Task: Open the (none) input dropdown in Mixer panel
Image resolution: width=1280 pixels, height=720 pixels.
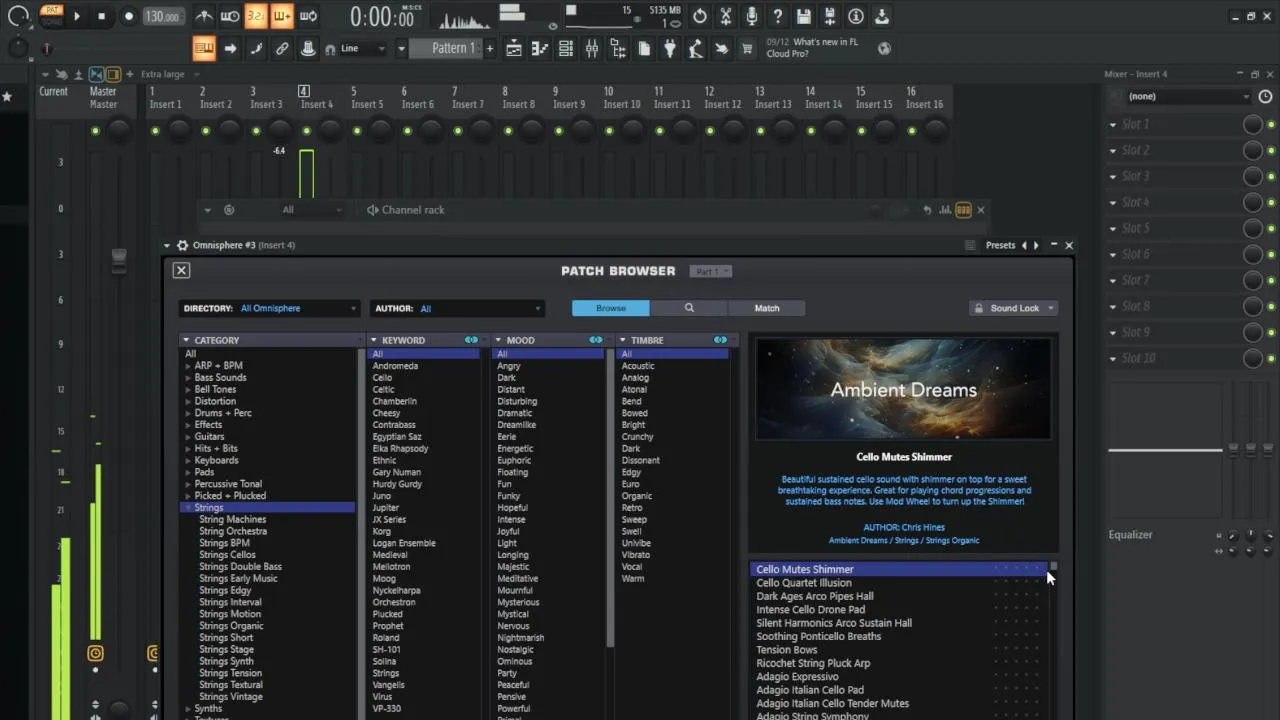Action: (1188, 97)
